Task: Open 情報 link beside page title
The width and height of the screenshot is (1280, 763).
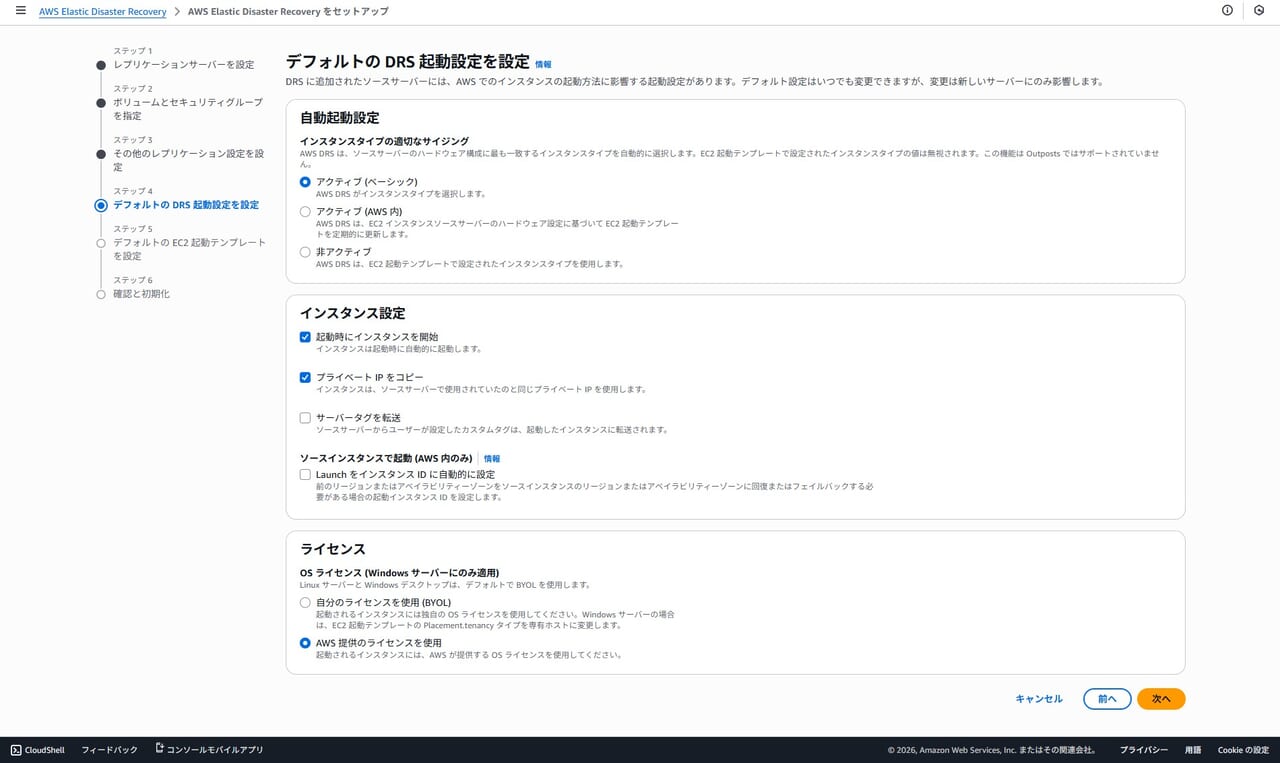Action: (x=543, y=64)
